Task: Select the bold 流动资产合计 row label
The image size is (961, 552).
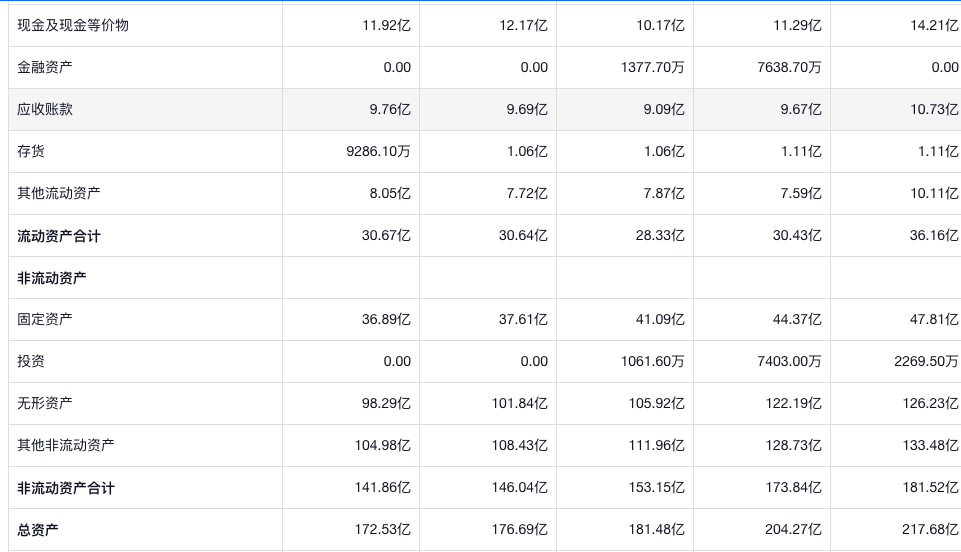Action: coord(59,236)
